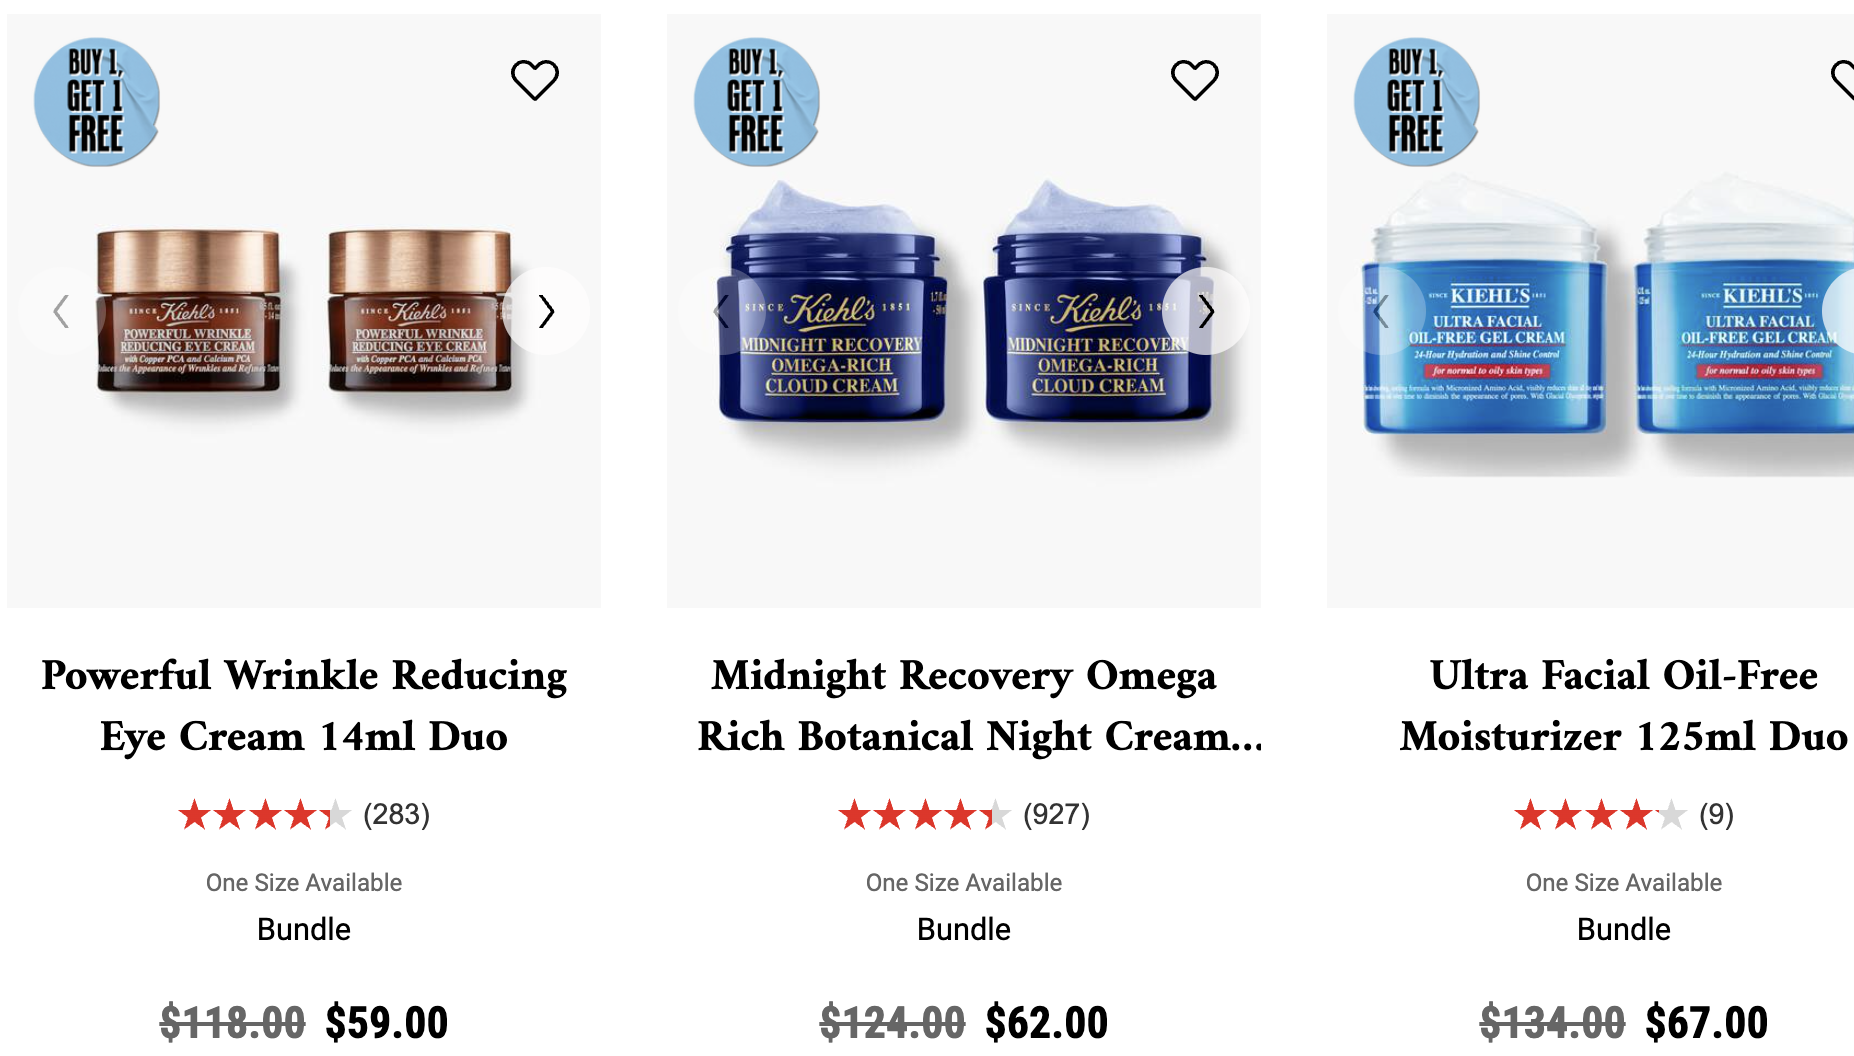Favorite the Midnight Recovery Night Cream
This screenshot has width=1854, height=1056.
pos(1195,80)
